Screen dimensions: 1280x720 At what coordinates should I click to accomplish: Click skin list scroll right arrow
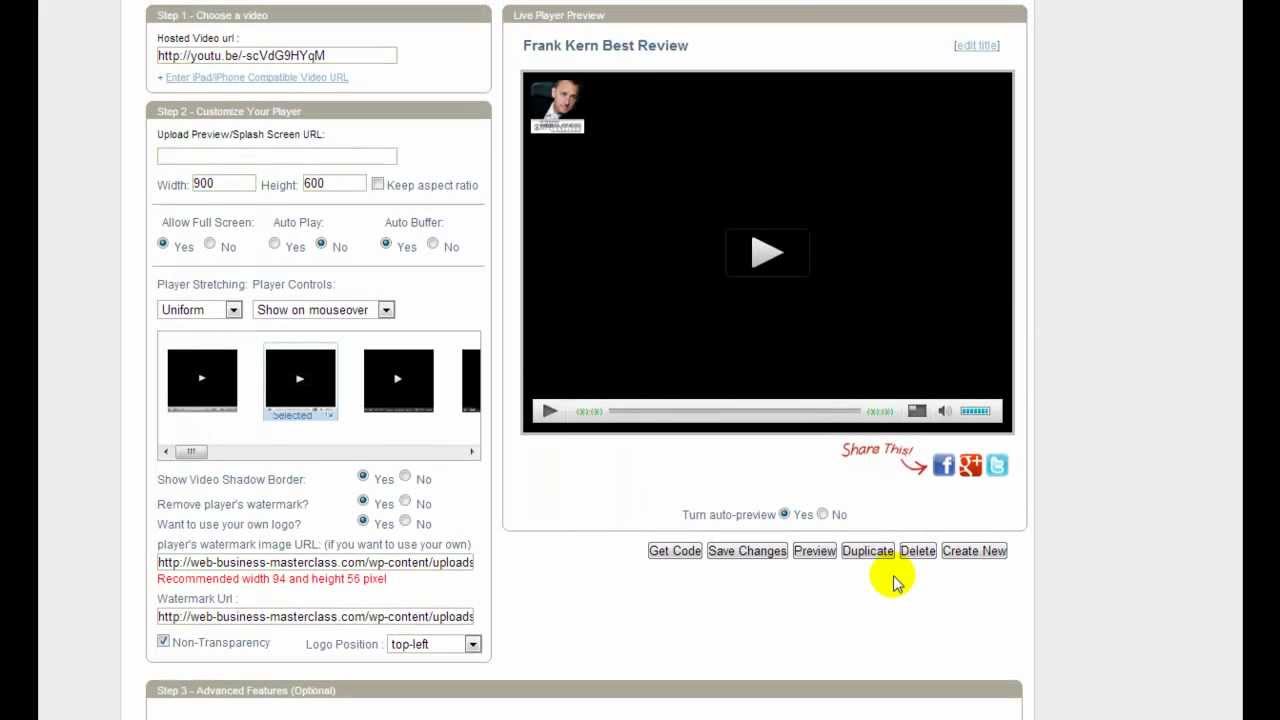pos(472,452)
